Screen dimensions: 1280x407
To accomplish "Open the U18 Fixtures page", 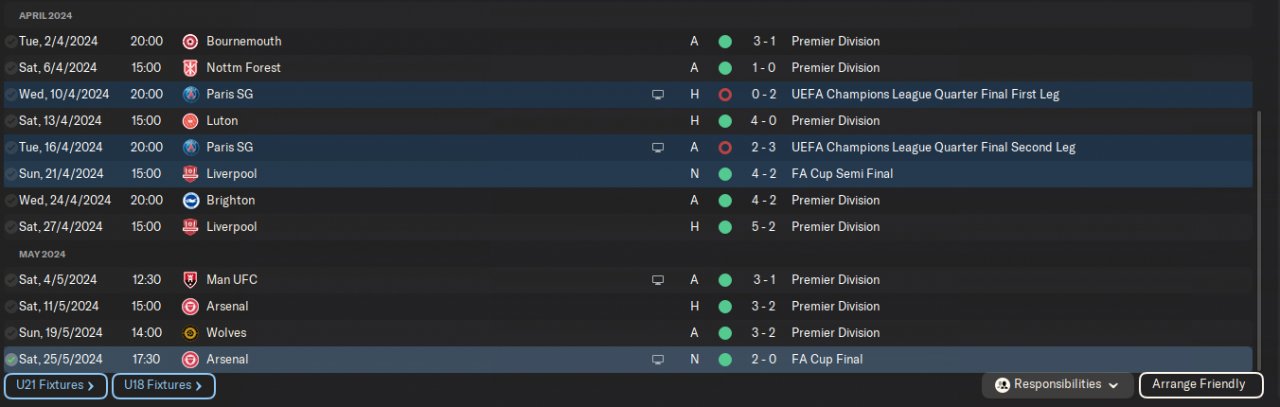I will pos(163,385).
